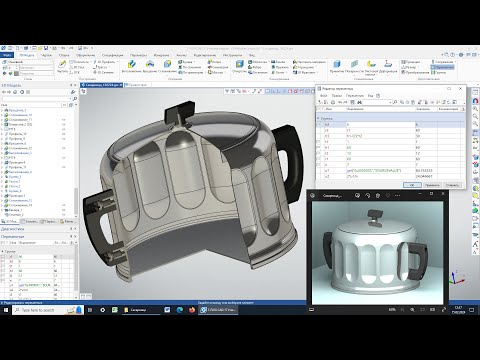The height and width of the screenshot is (360, 480).
Task: Click the binoculars find icon in variables editor
Action: (360, 102)
